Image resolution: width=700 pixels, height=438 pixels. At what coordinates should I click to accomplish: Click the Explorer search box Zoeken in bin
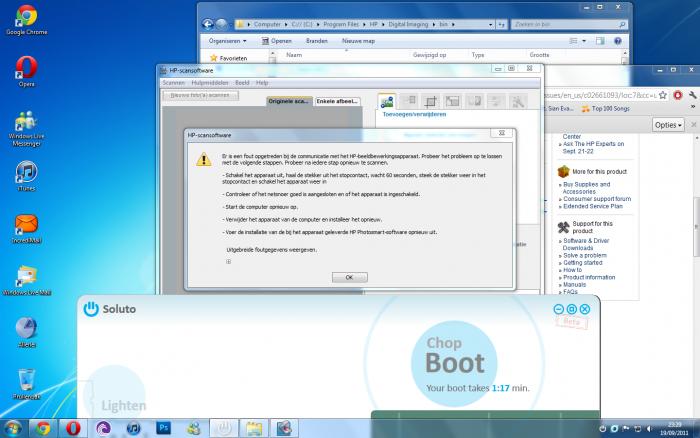tap(570, 25)
